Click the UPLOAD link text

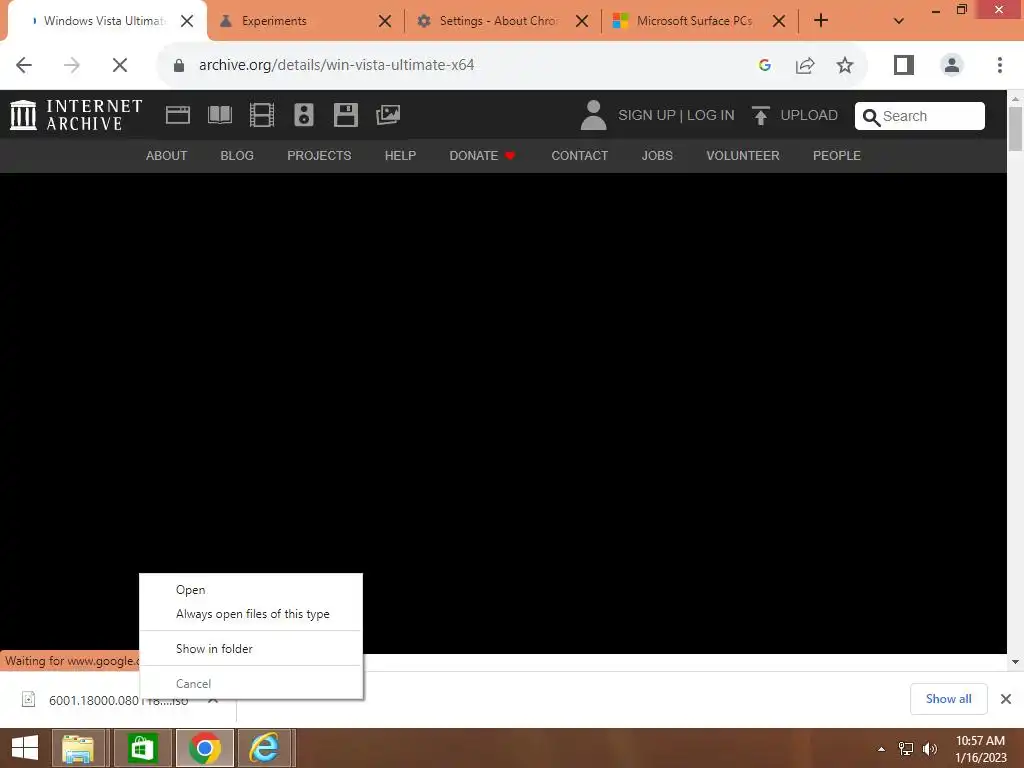point(808,116)
